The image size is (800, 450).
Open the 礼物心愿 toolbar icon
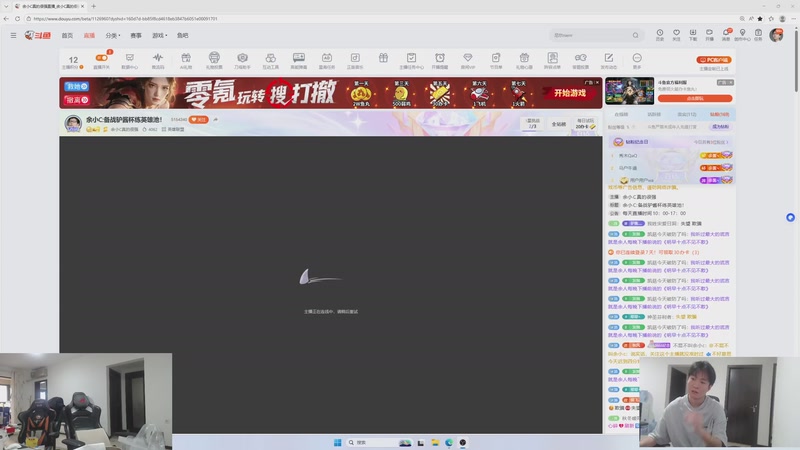pos(524,60)
